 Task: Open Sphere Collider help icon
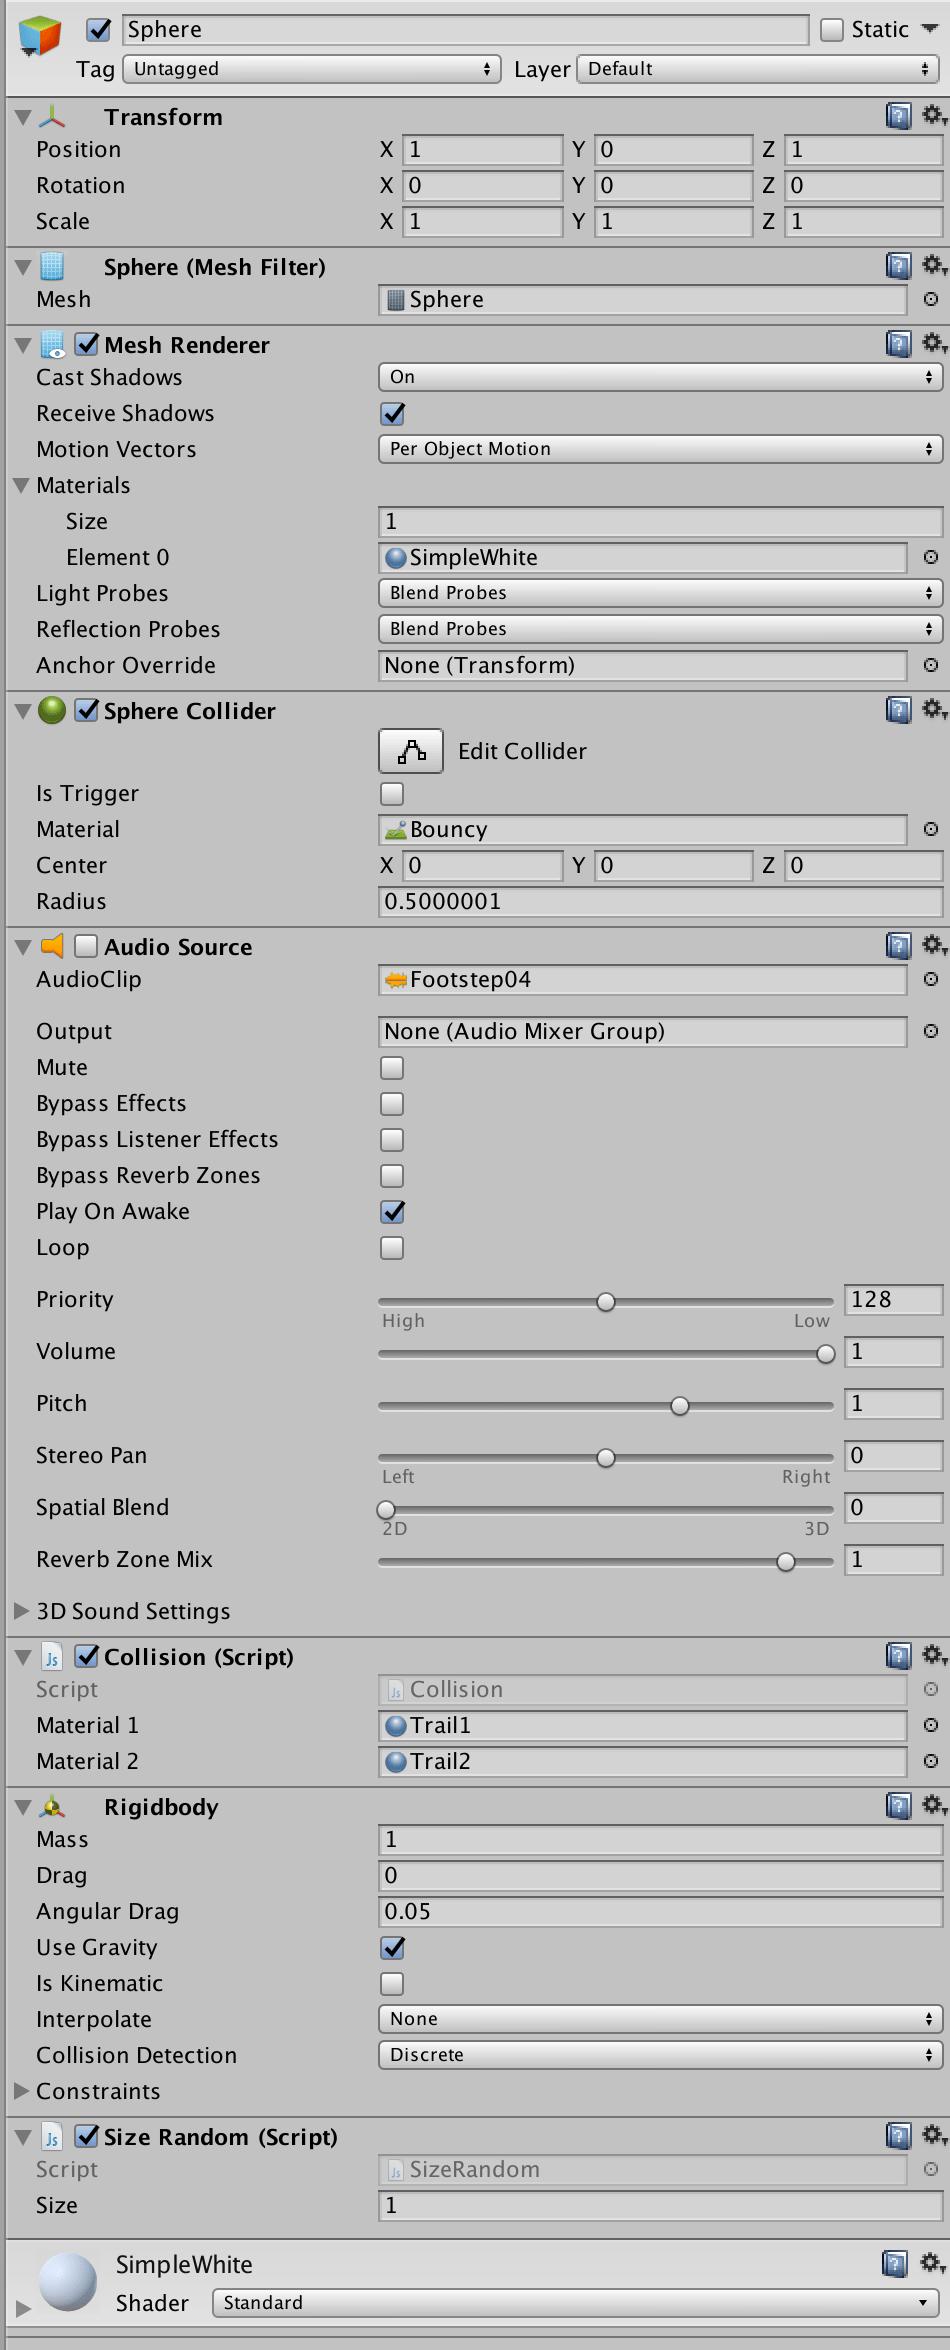(x=898, y=710)
